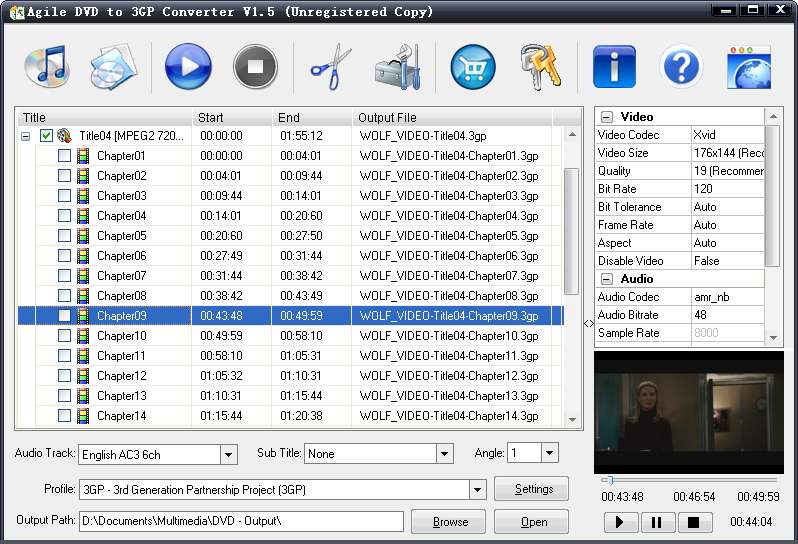Browse for output path
Screen dimensions: 798x544
tap(448, 522)
